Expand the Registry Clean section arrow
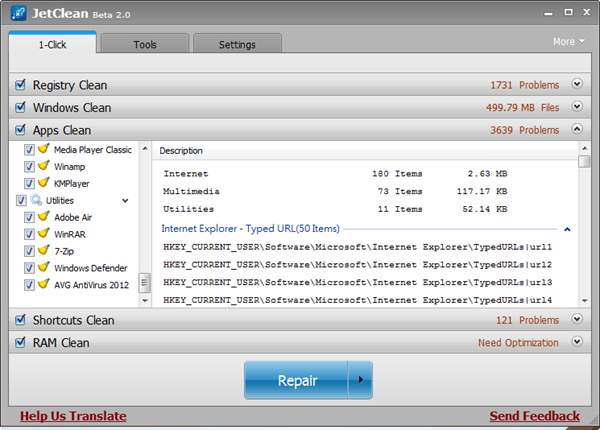Viewport: 600px width, 430px height. [x=577, y=84]
